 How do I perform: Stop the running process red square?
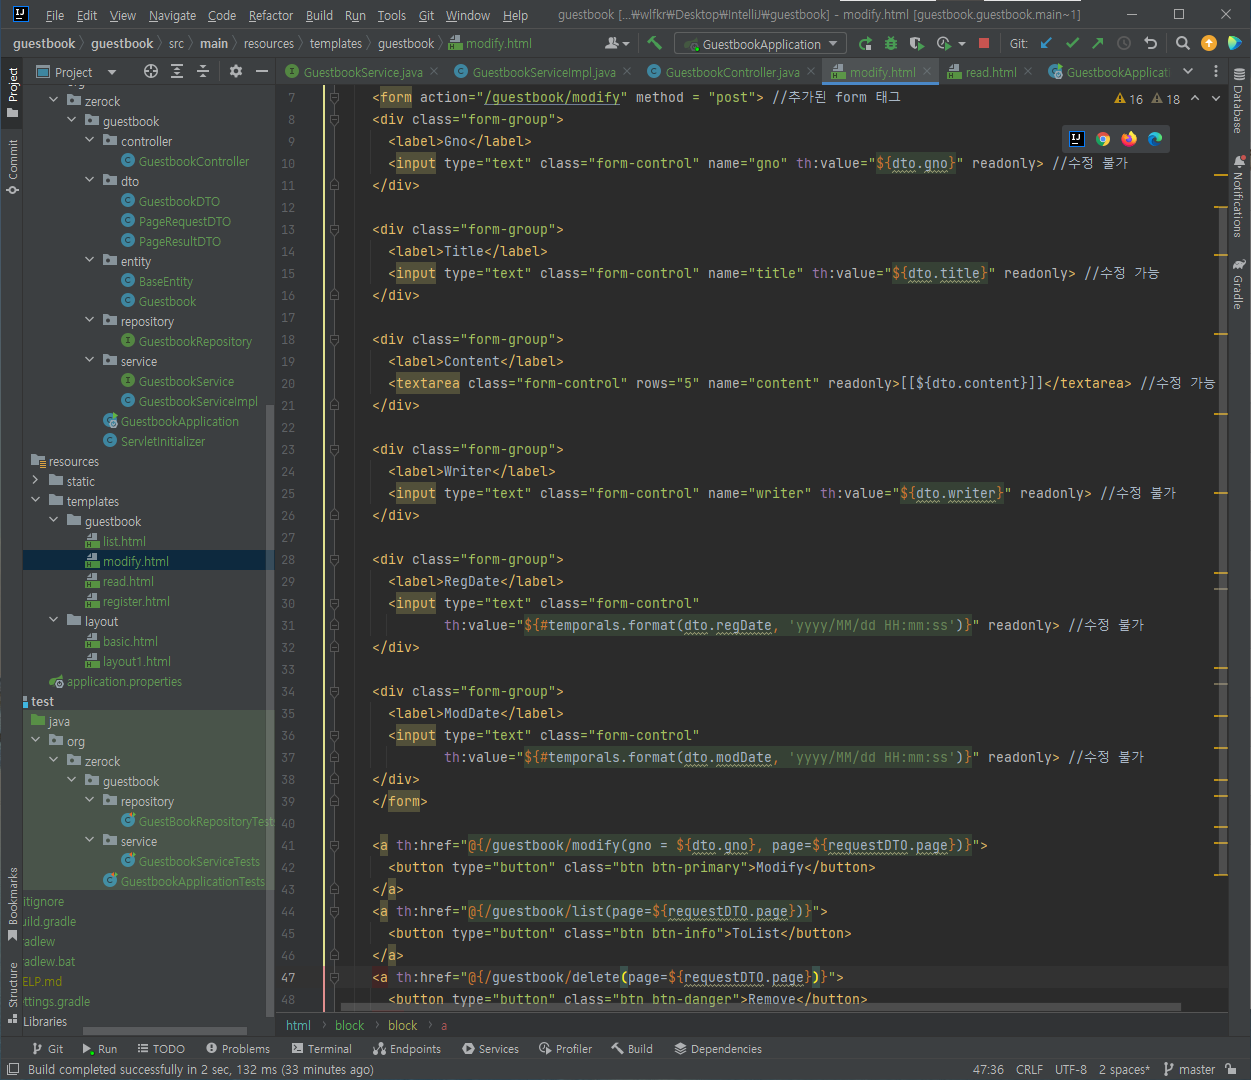click(984, 43)
